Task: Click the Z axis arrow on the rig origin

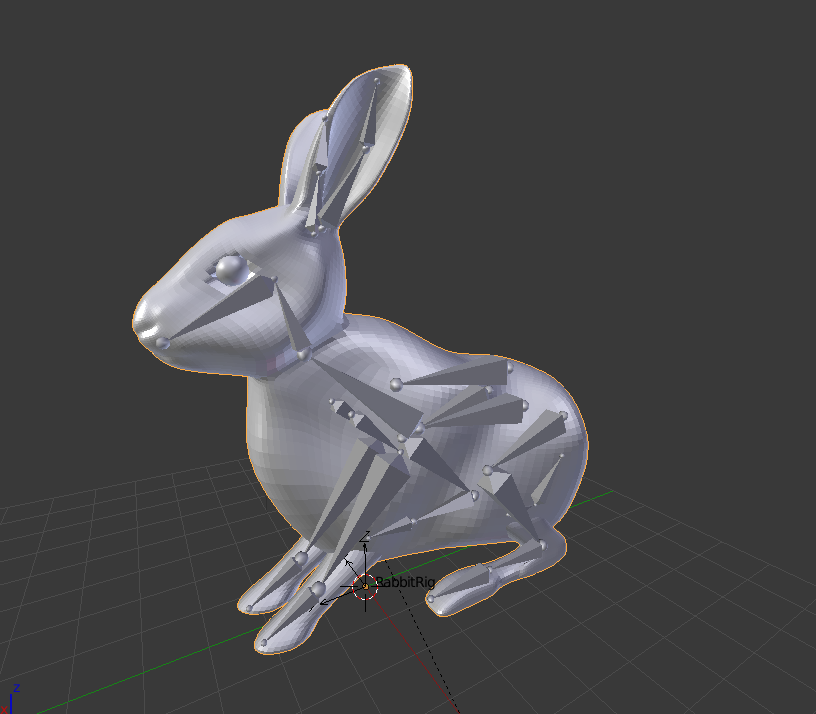Action: (365, 558)
